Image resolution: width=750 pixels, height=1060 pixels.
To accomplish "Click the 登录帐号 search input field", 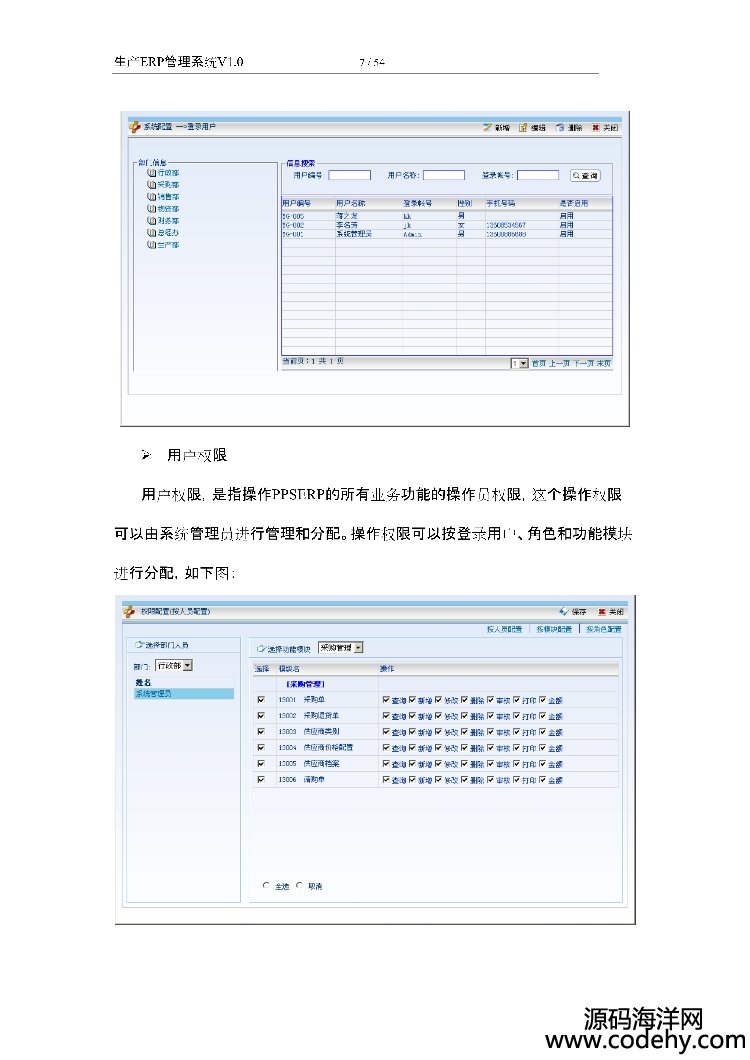I will coord(538,175).
